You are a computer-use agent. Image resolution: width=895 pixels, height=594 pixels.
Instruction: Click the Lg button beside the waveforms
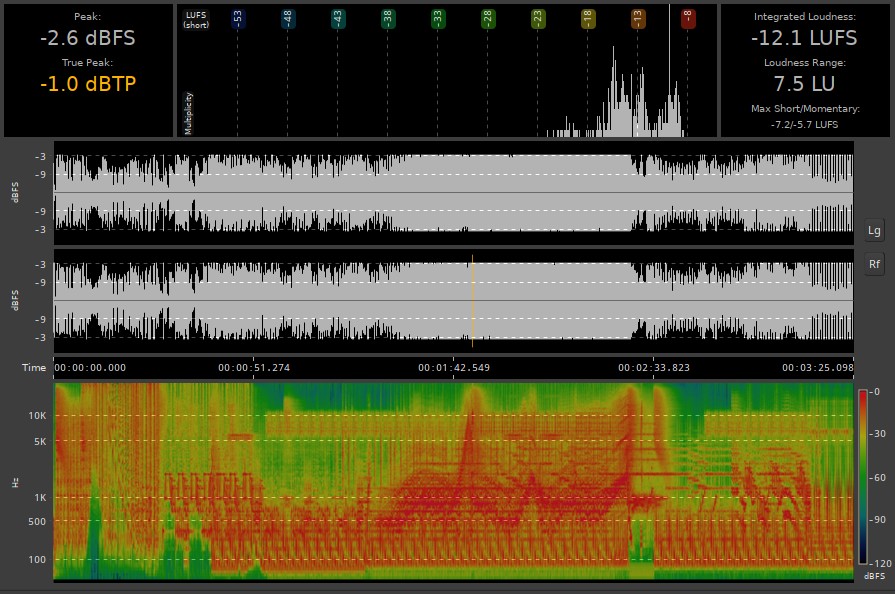[x=874, y=231]
